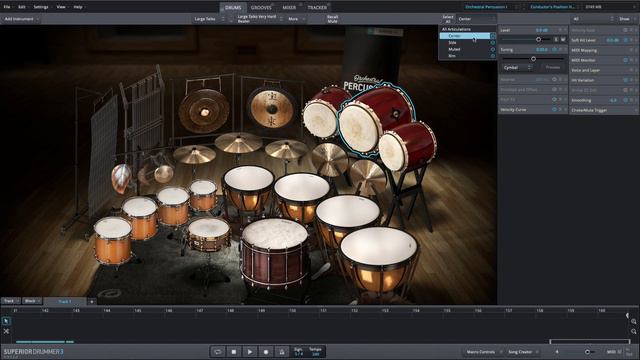The image size is (640, 360).
Task: Add a new track with plus button
Action: (x=91, y=302)
